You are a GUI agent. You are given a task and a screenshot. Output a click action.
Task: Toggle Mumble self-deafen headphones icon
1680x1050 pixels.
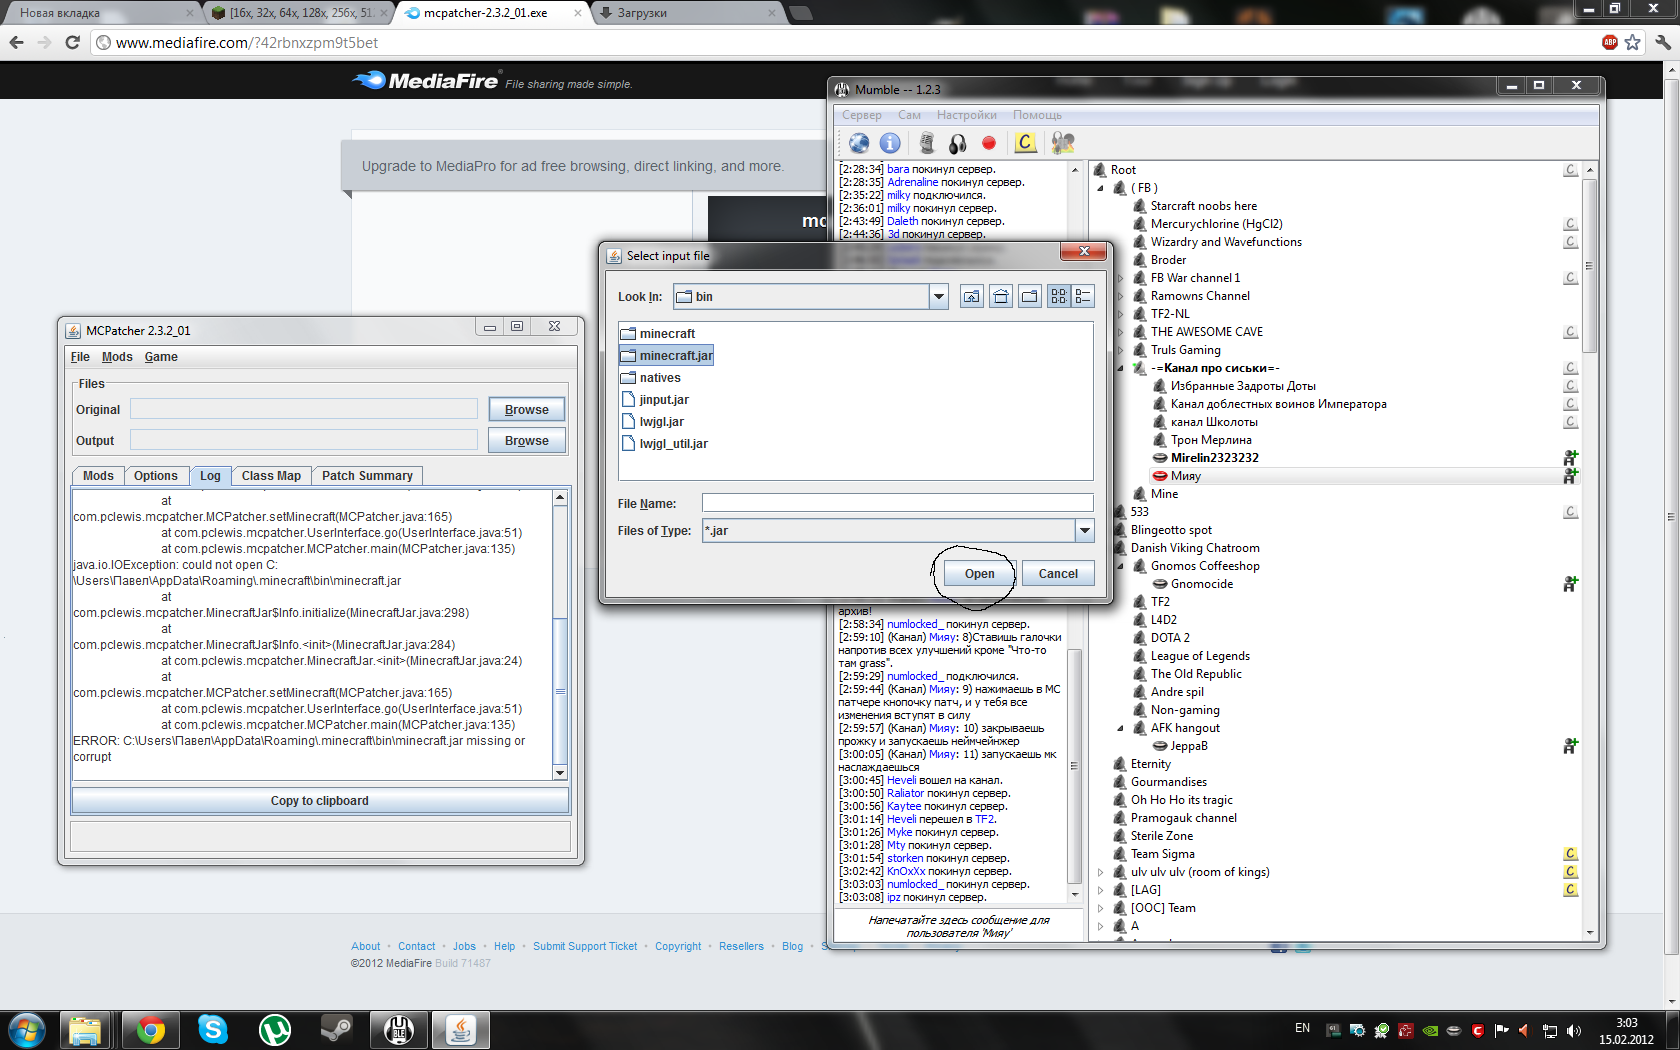point(957,143)
